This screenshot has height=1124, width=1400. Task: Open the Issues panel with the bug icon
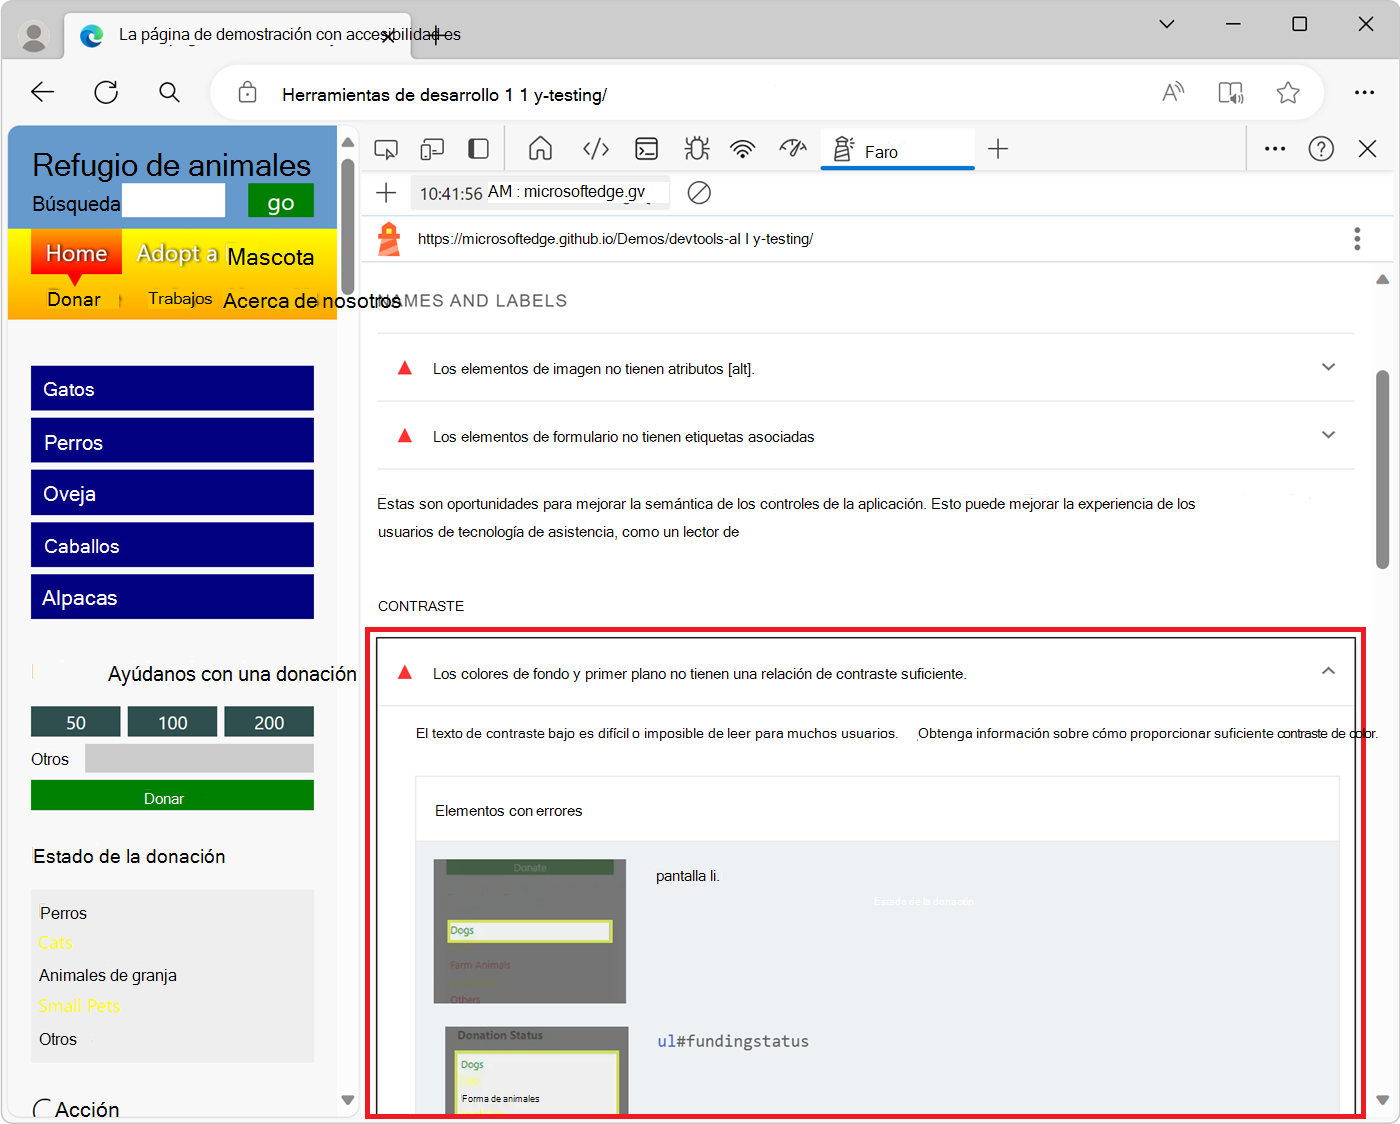tap(696, 148)
